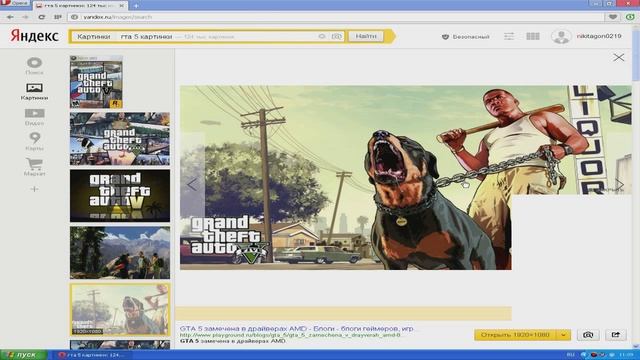Click the 'Найти' search button
Image resolution: width=640 pixels, height=360 pixels.
(366, 36)
